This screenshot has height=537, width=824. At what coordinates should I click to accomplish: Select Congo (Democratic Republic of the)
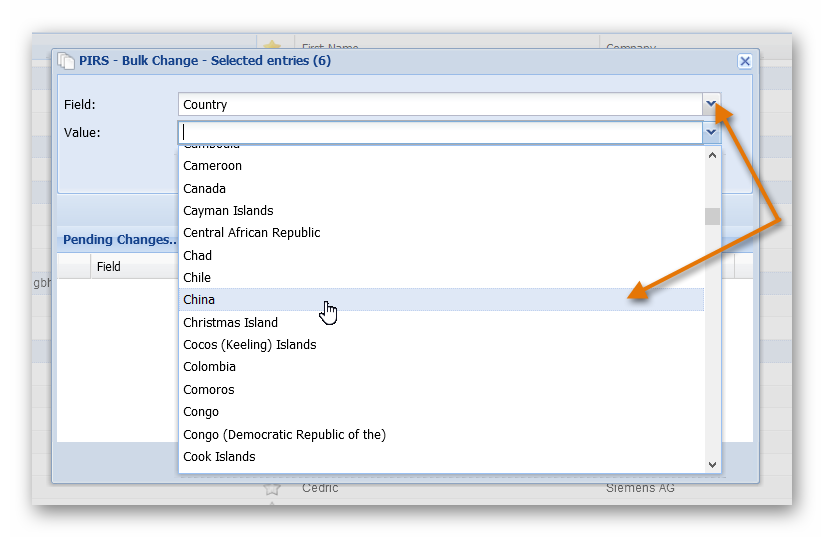point(284,434)
